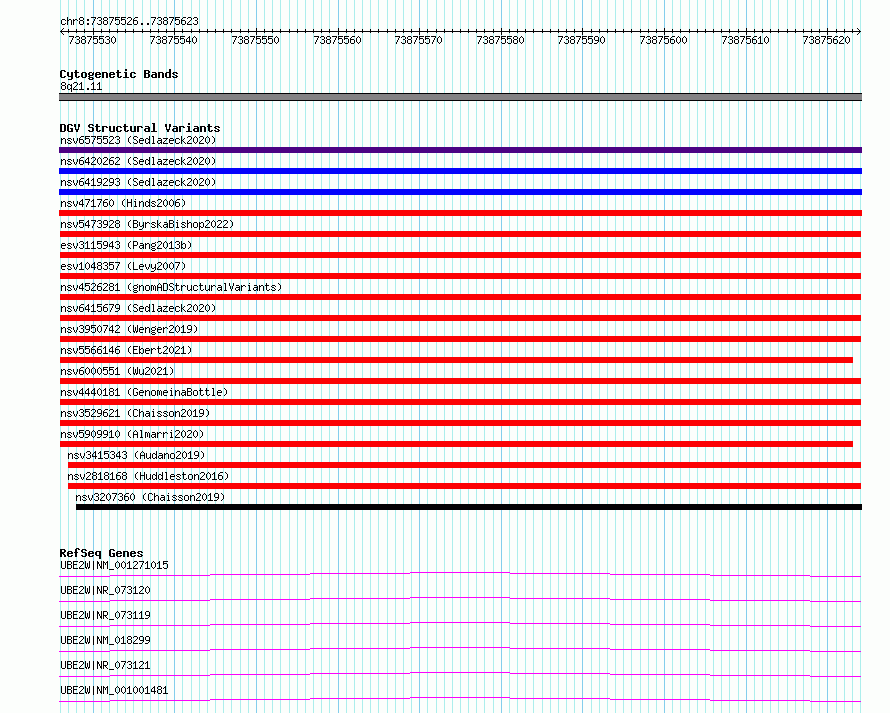Open variant nsv2818168 (Huddleston2016) label
Screen dimensions: 890x713
tap(148, 476)
